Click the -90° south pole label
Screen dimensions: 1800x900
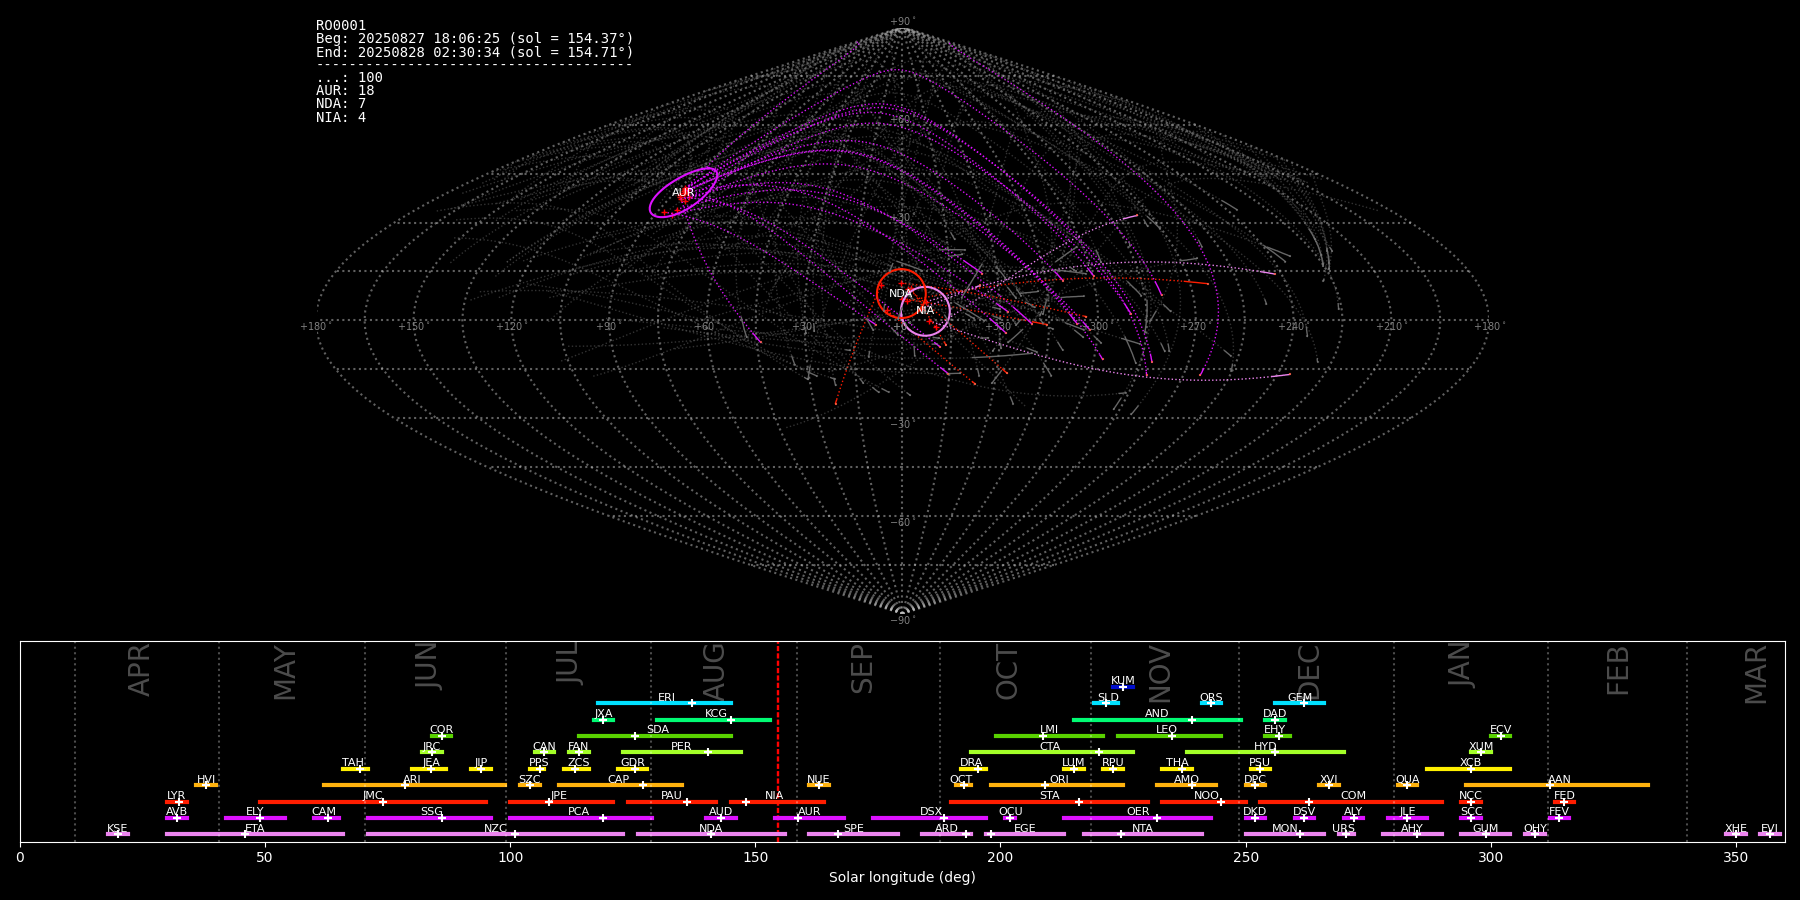click(x=902, y=621)
